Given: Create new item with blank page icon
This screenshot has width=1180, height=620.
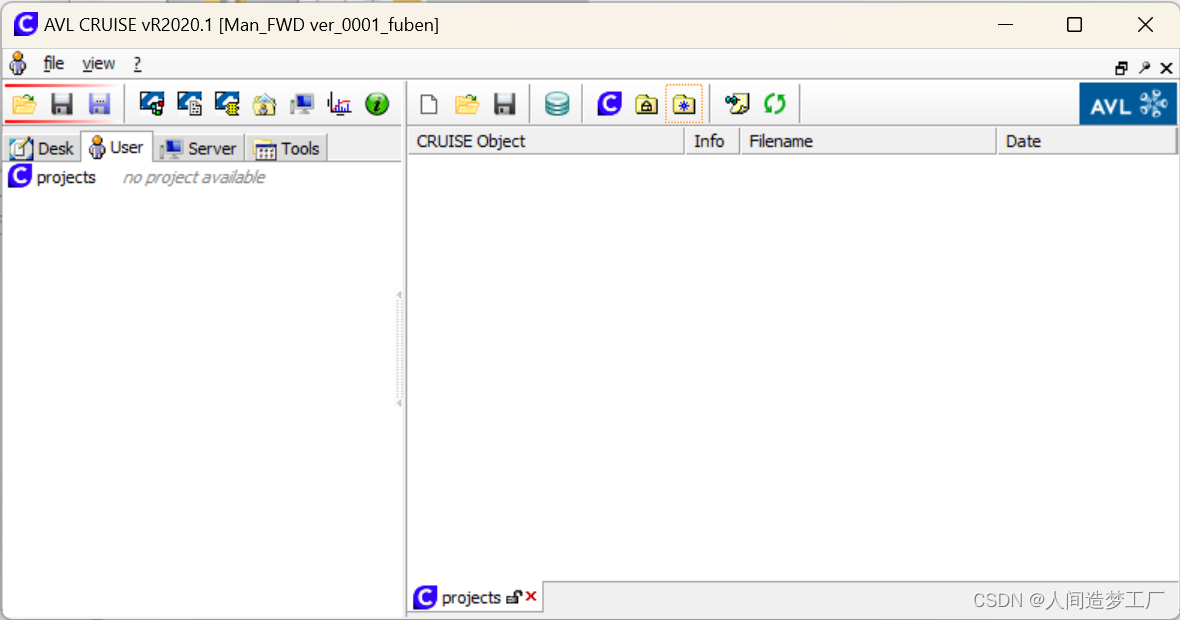Looking at the screenshot, I should click(429, 104).
